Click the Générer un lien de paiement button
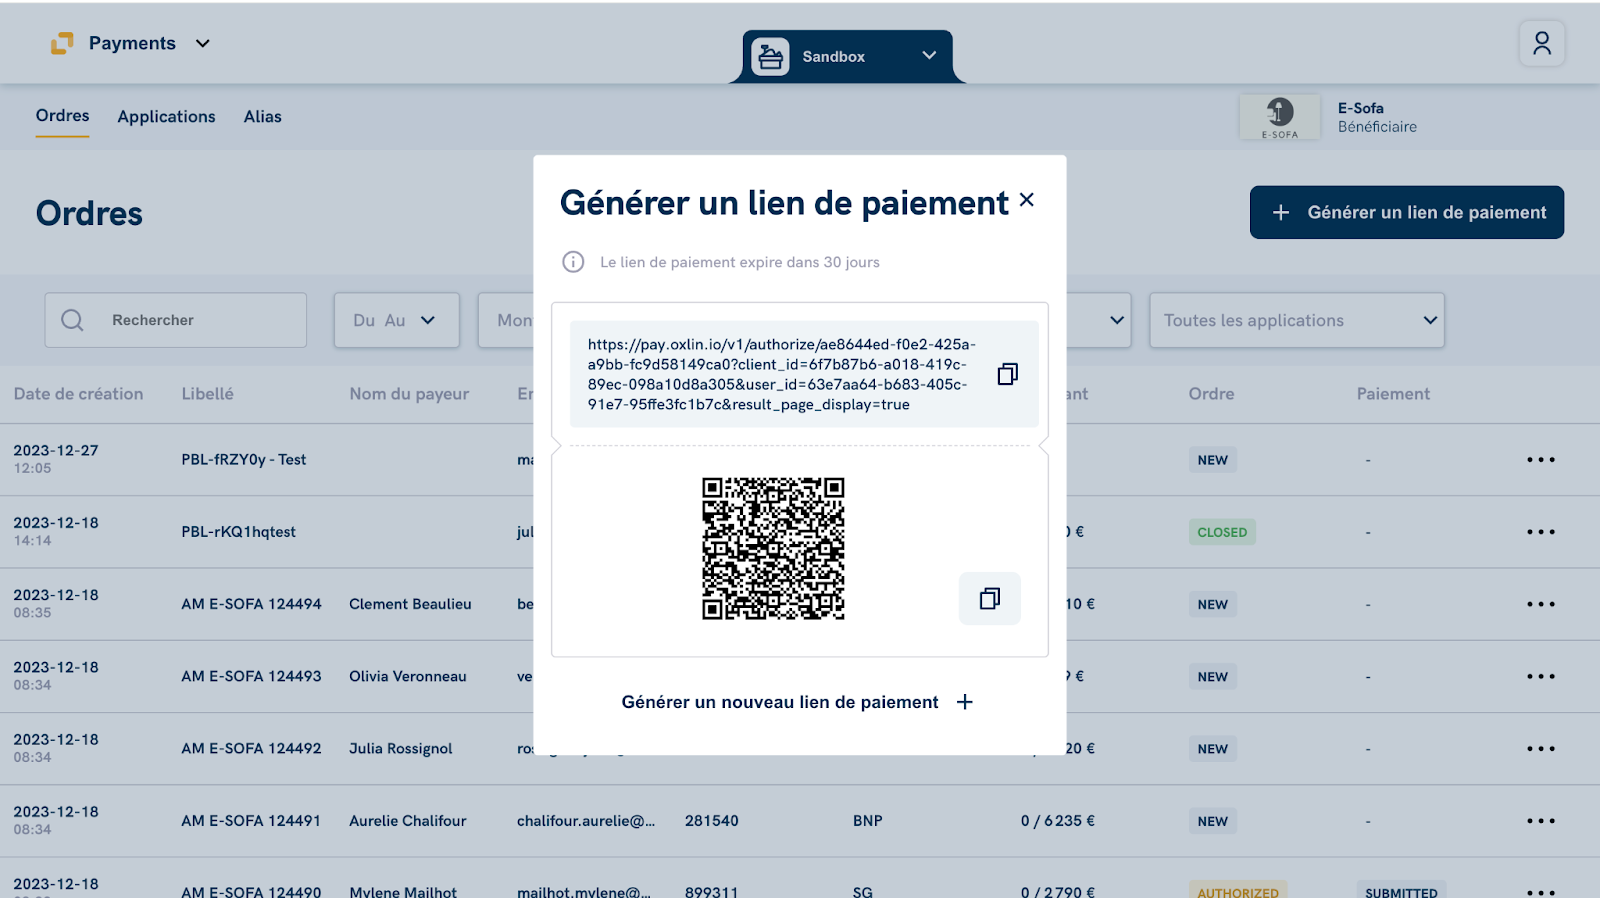 click(1406, 212)
